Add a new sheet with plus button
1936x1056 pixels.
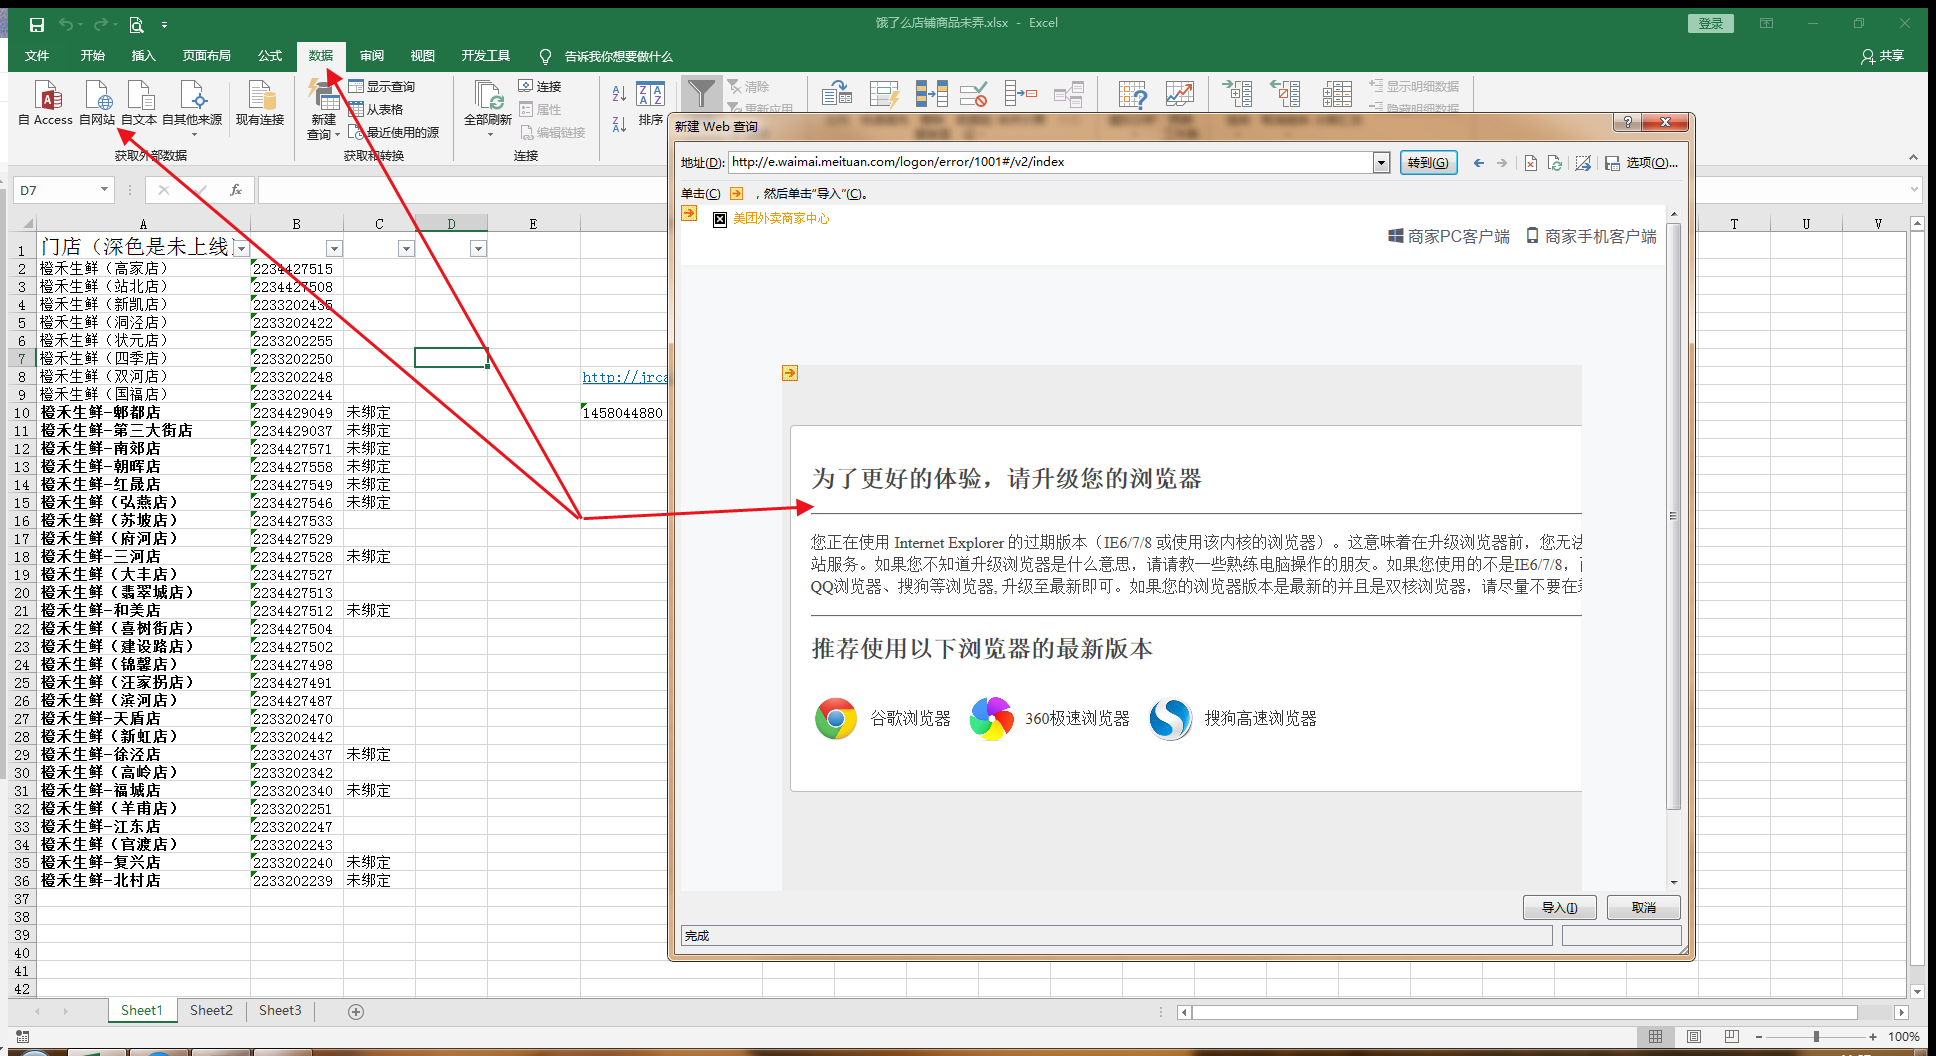coord(356,1012)
